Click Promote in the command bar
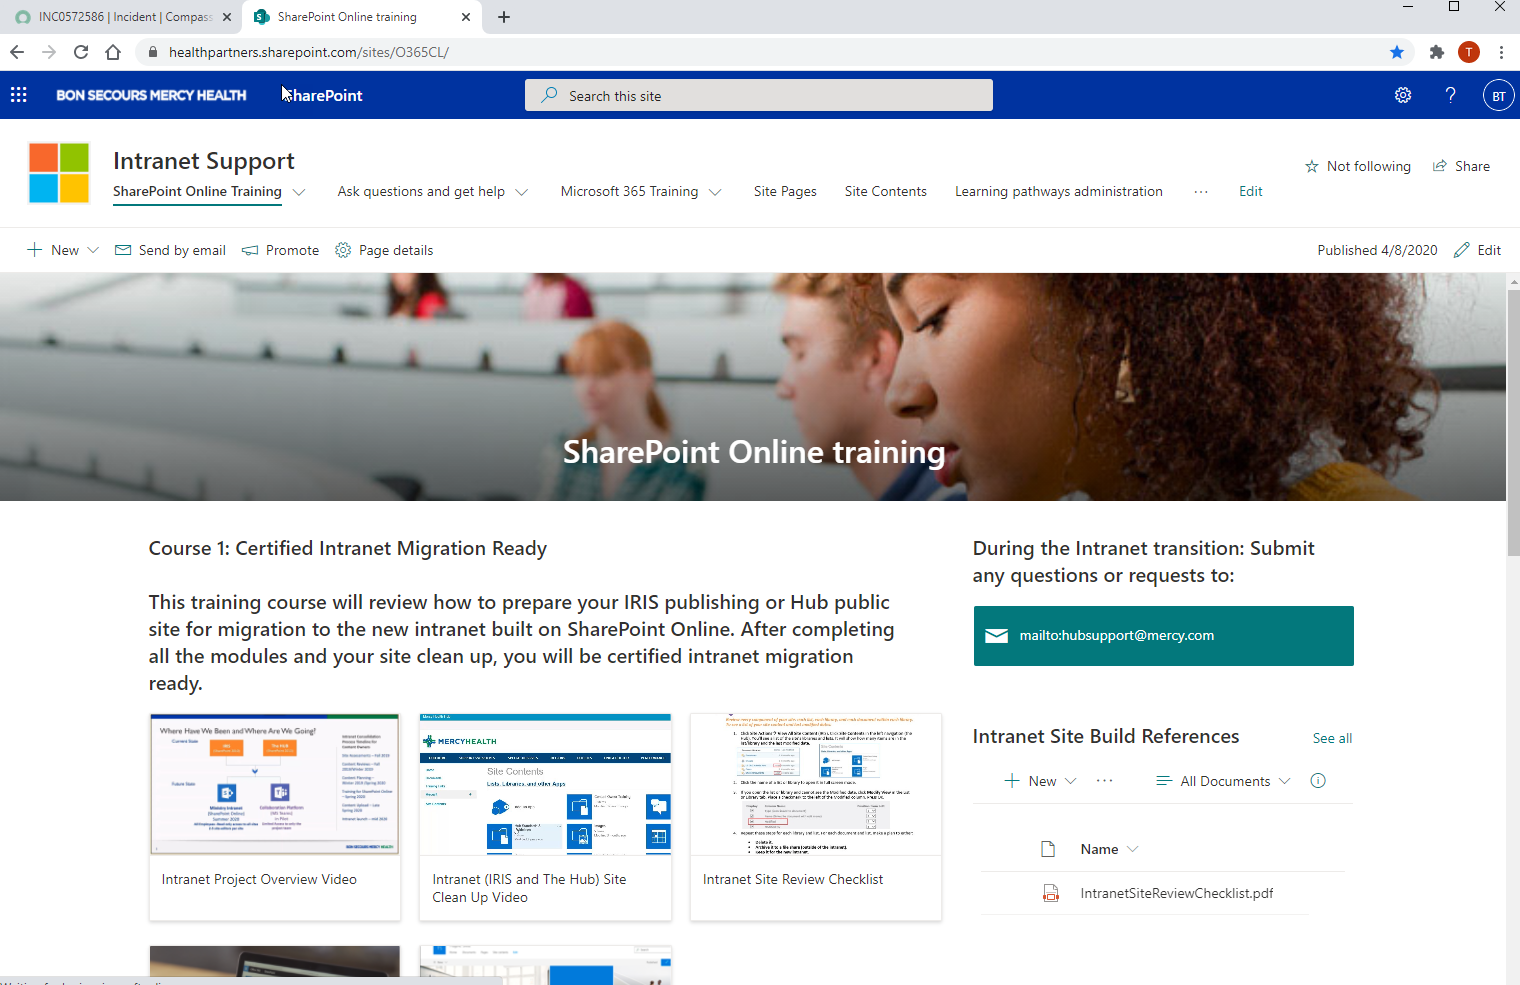 [x=280, y=250]
